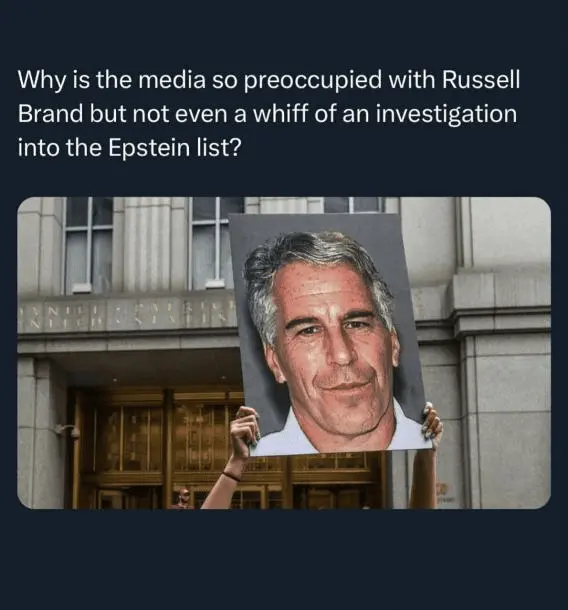Open the attached photo in the post
Screen dimensions: 568x610
tap(284, 353)
